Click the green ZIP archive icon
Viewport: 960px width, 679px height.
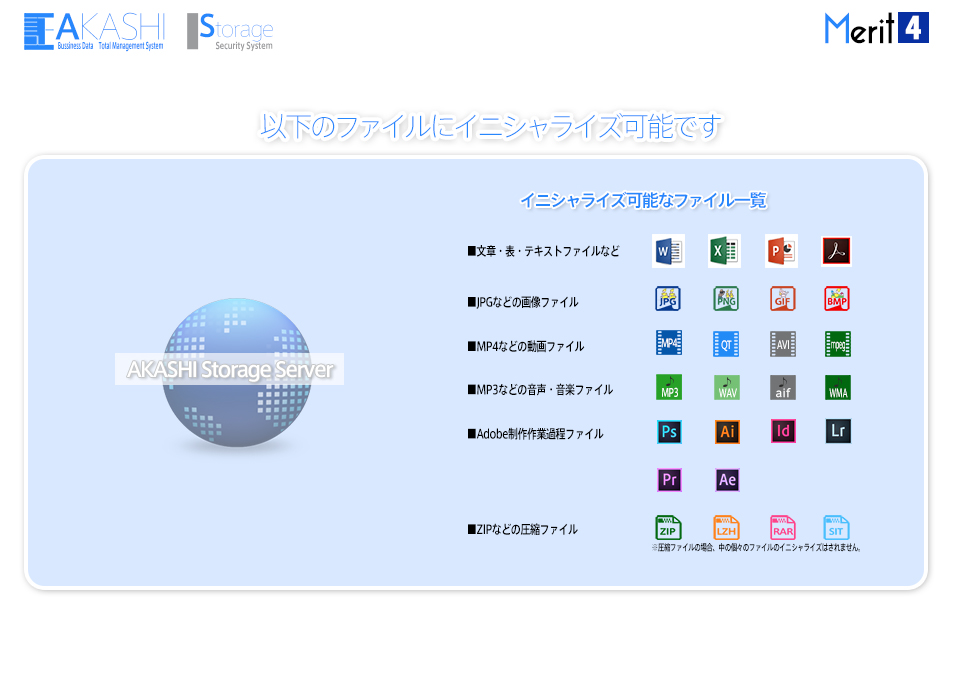click(668, 528)
